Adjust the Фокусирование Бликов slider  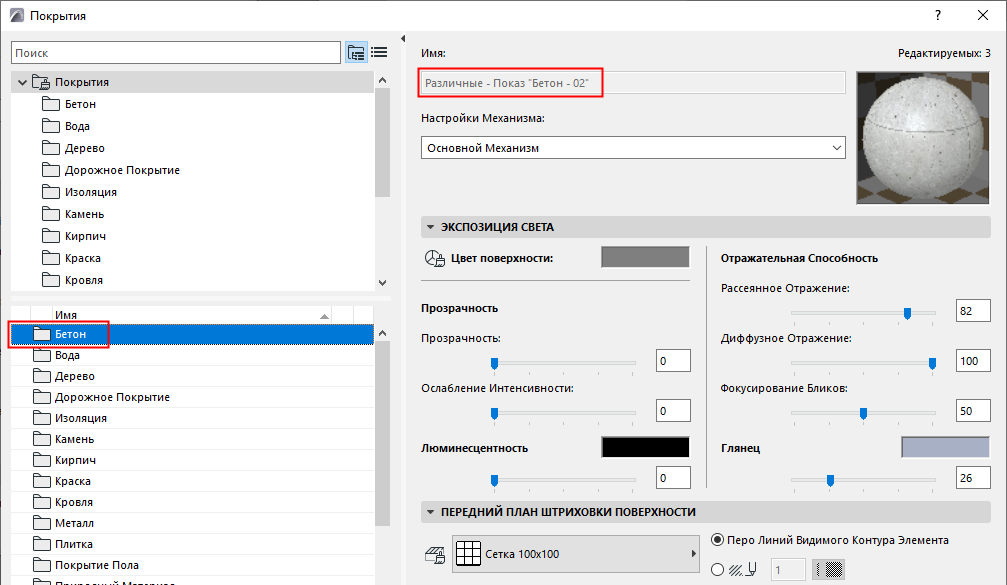864,414
